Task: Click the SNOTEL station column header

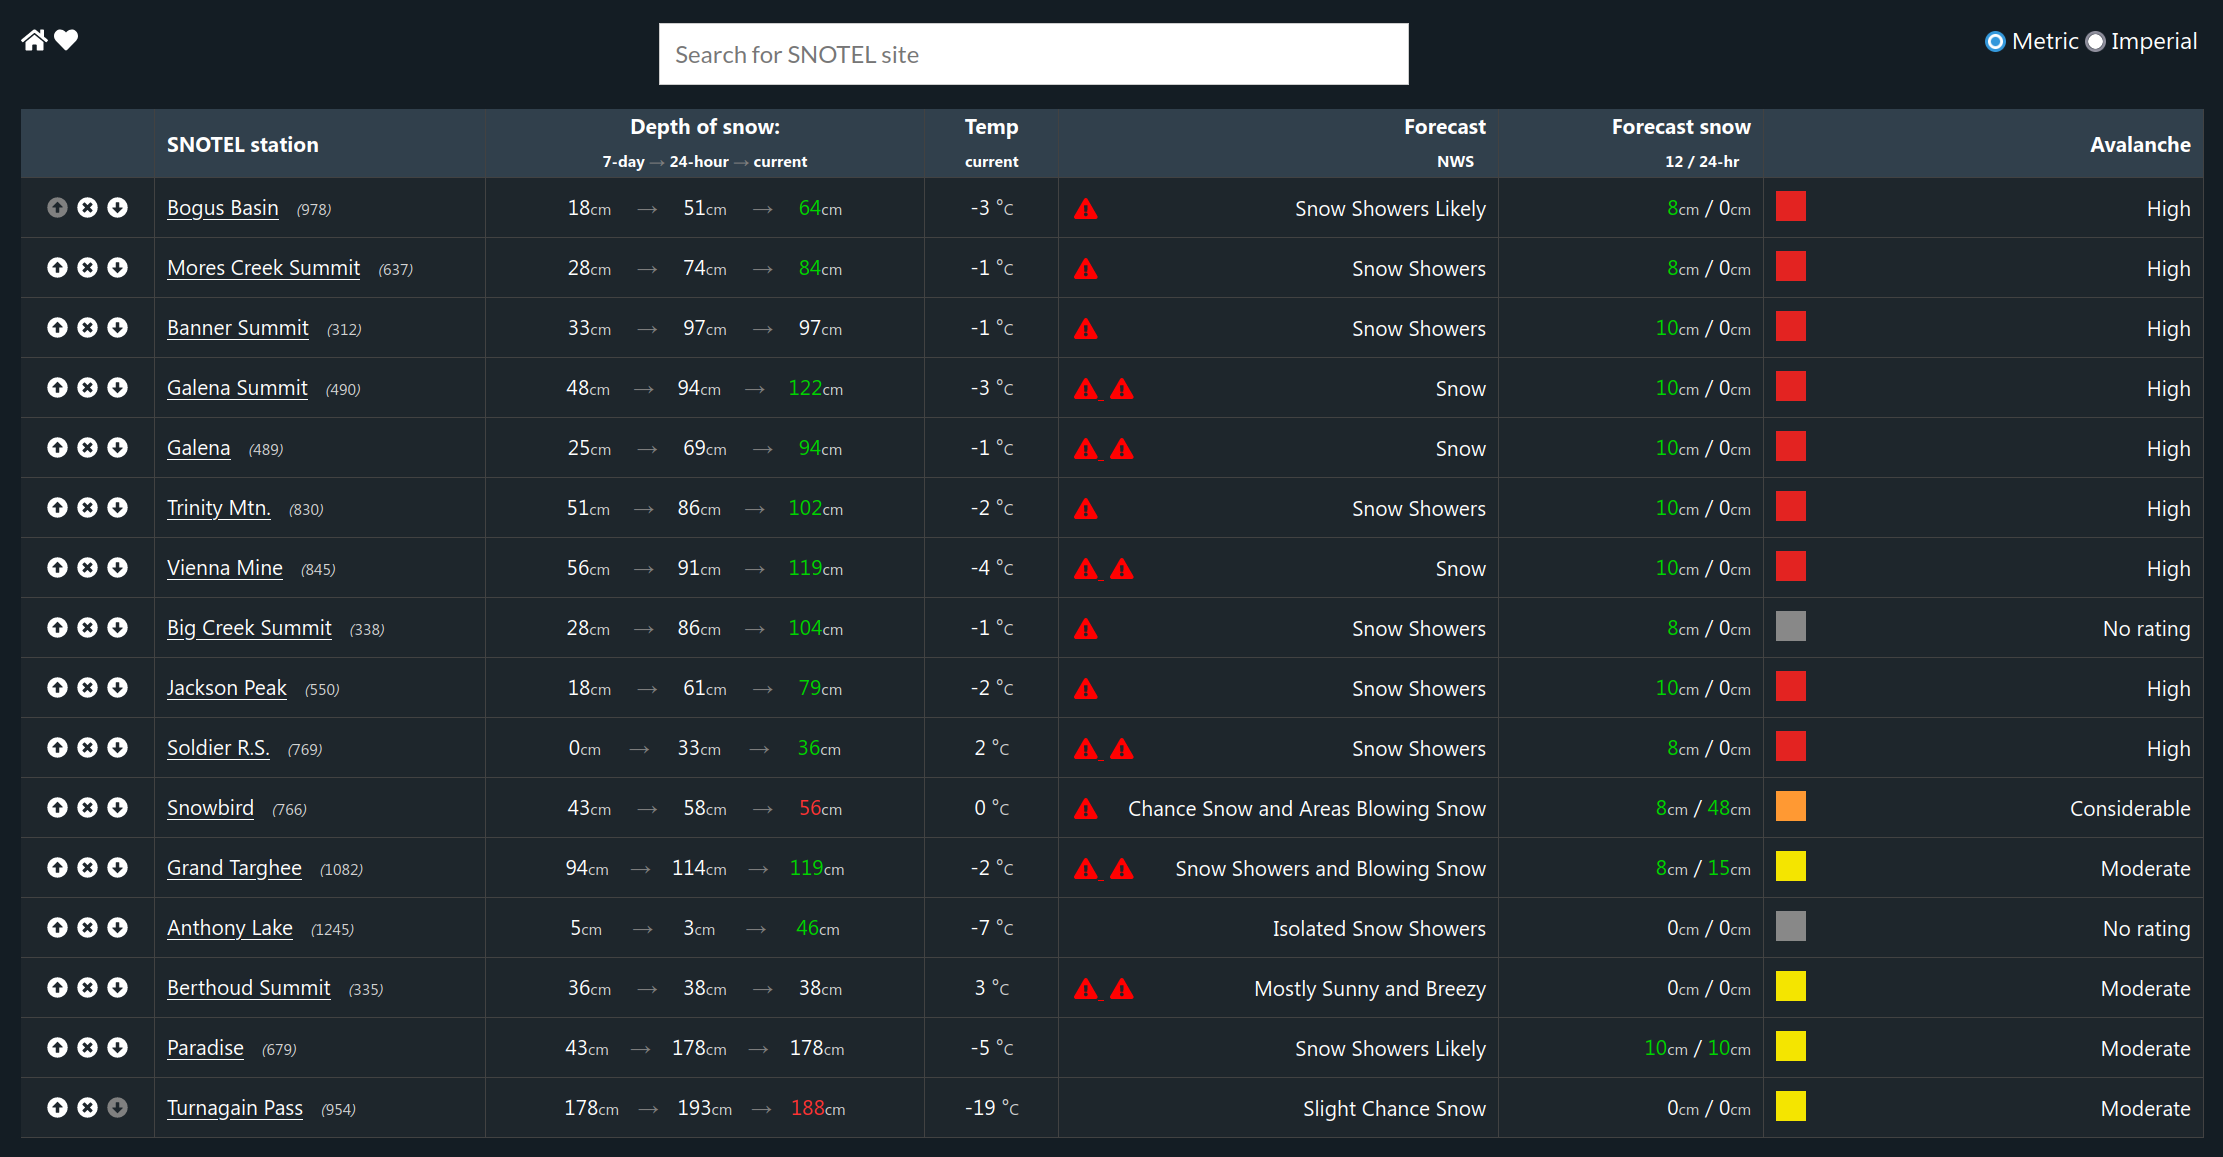Action: coord(243,145)
